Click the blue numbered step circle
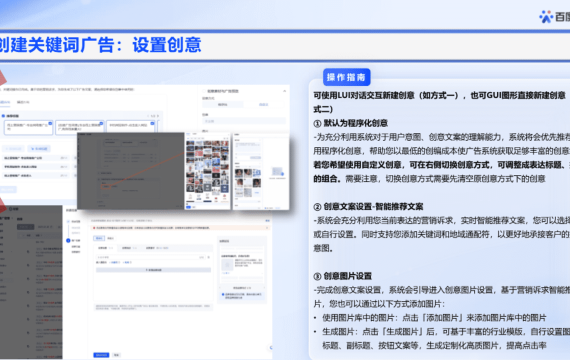Viewport: 570px width, 360px height. tap(68, 240)
